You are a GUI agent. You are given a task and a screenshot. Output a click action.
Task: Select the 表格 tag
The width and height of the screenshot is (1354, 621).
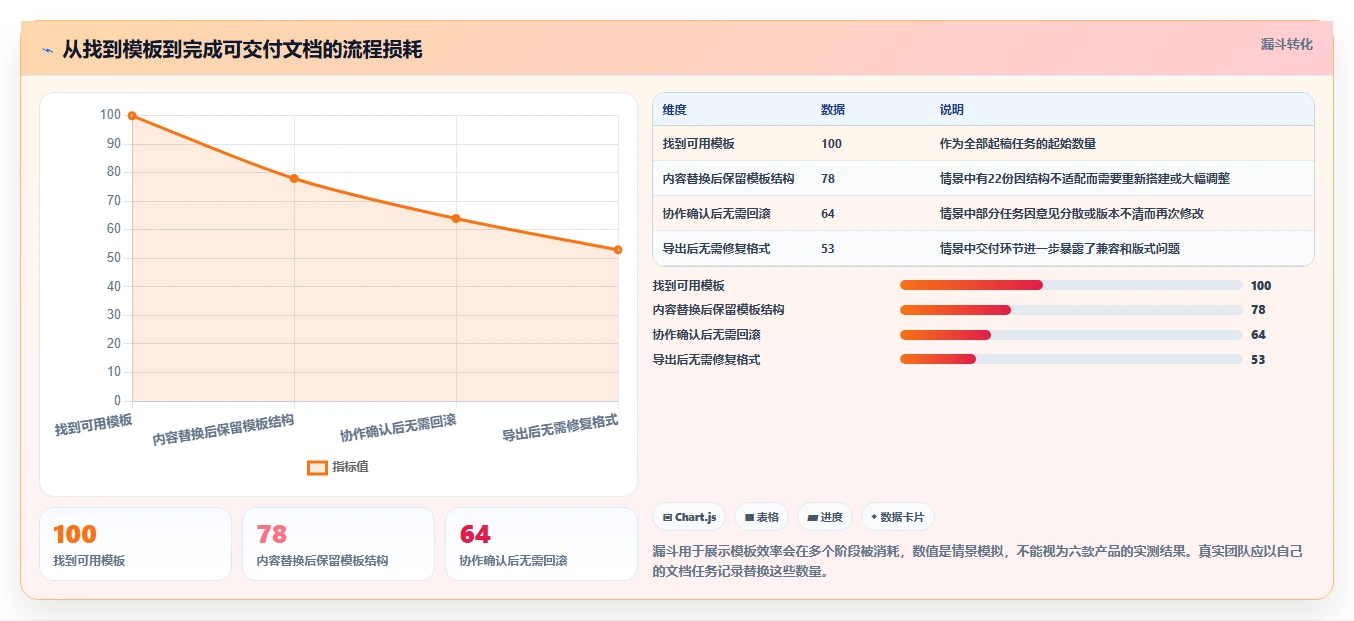coord(761,517)
